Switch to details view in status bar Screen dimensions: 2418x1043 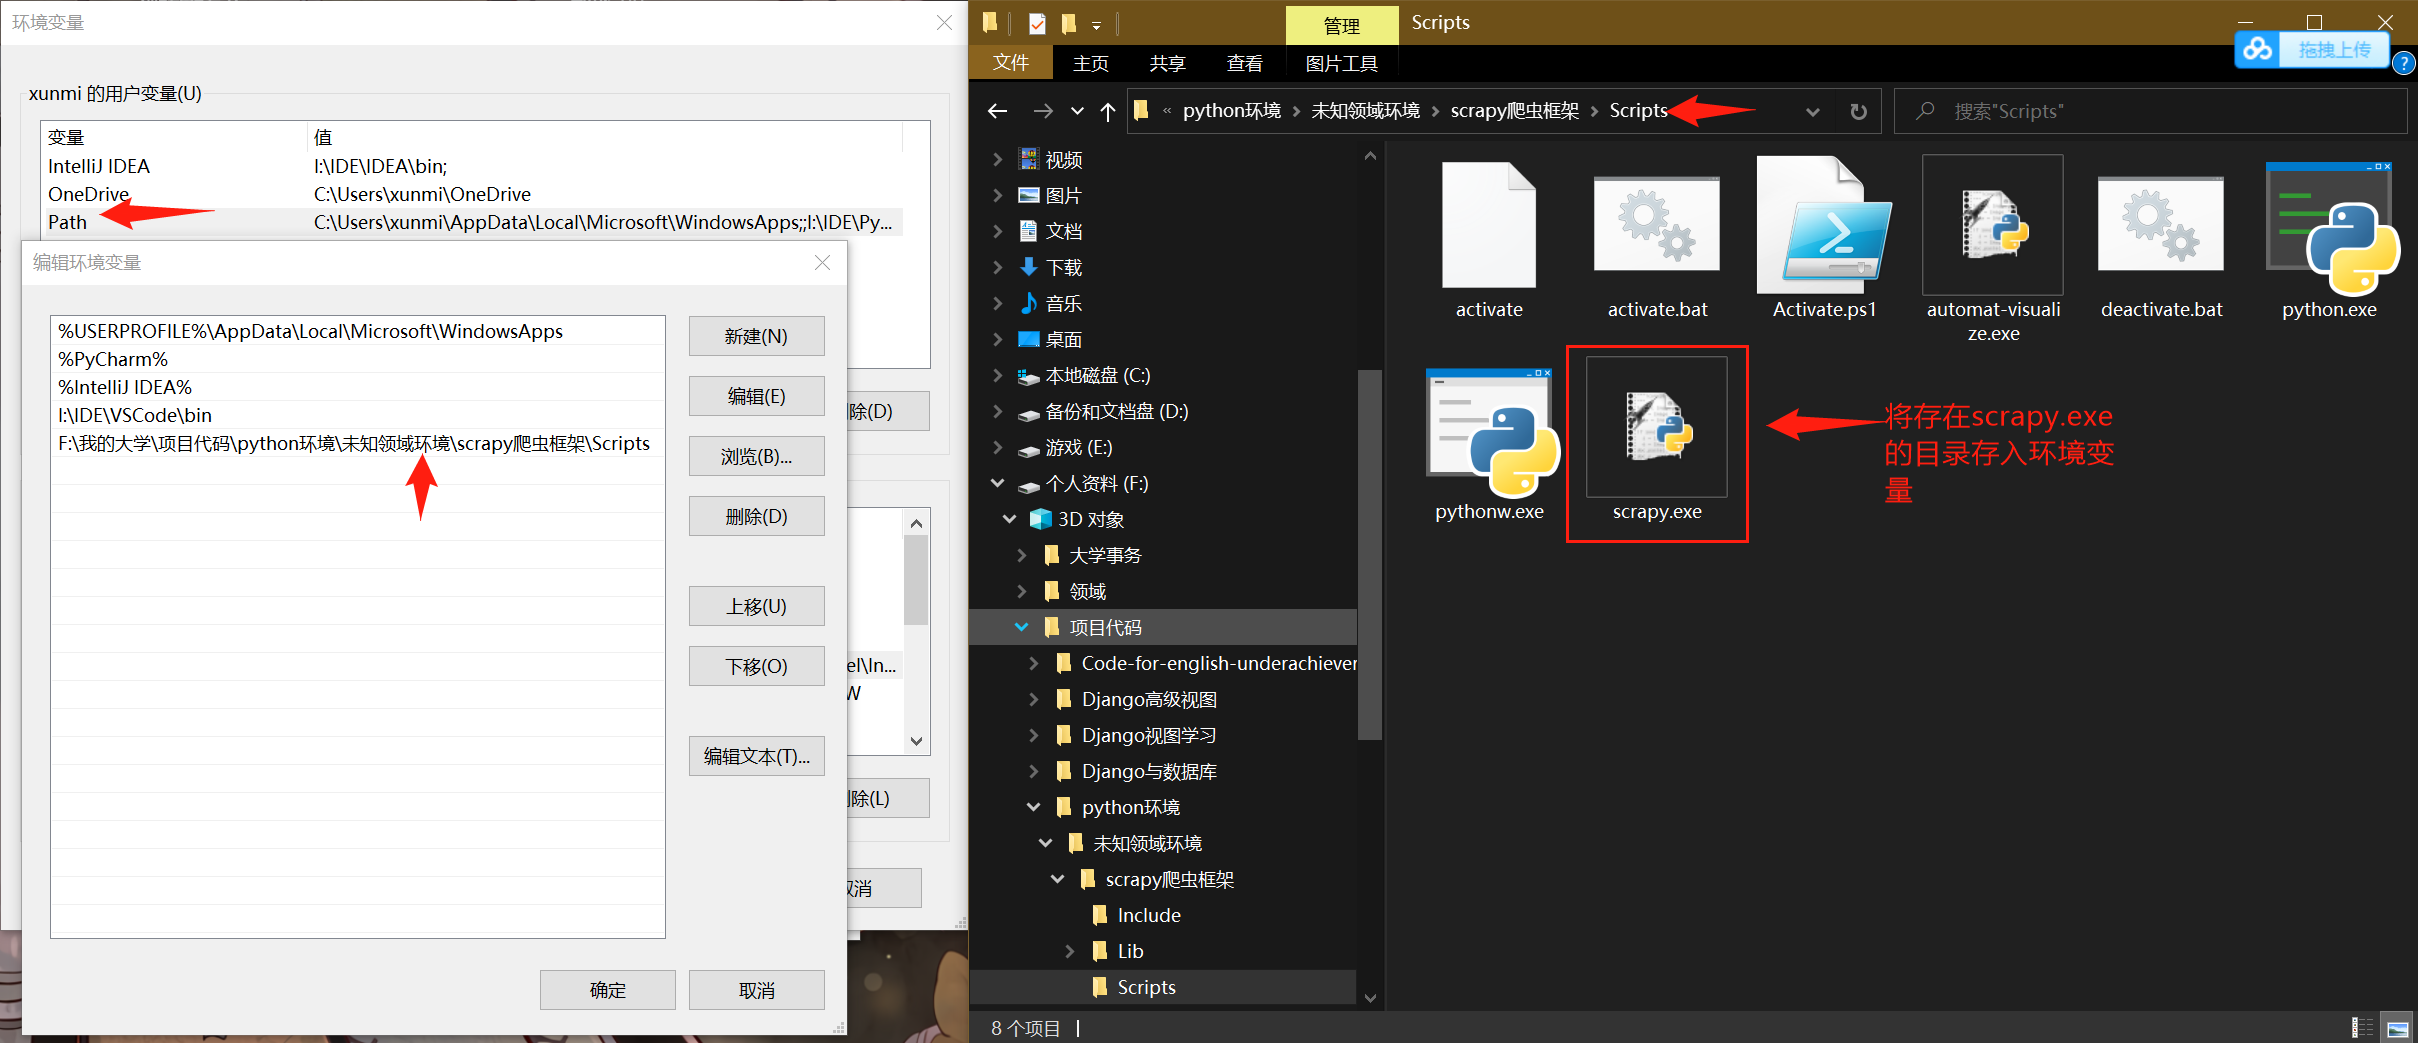[x=2365, y=1027]
